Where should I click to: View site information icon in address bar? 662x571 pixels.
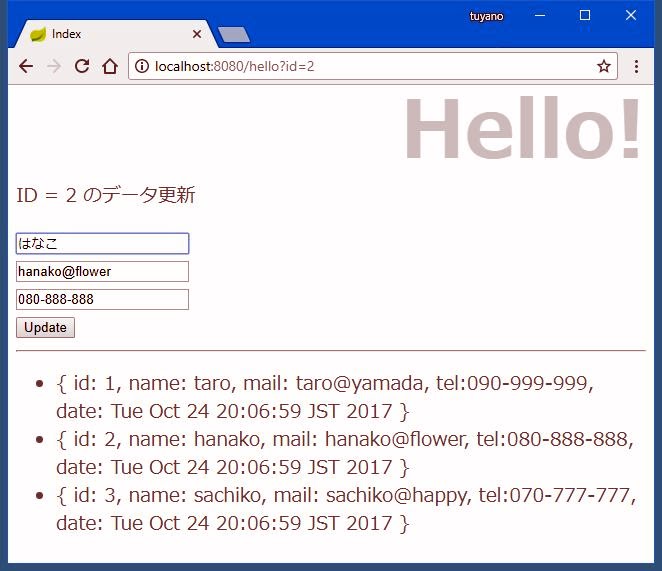pos(142,66)
